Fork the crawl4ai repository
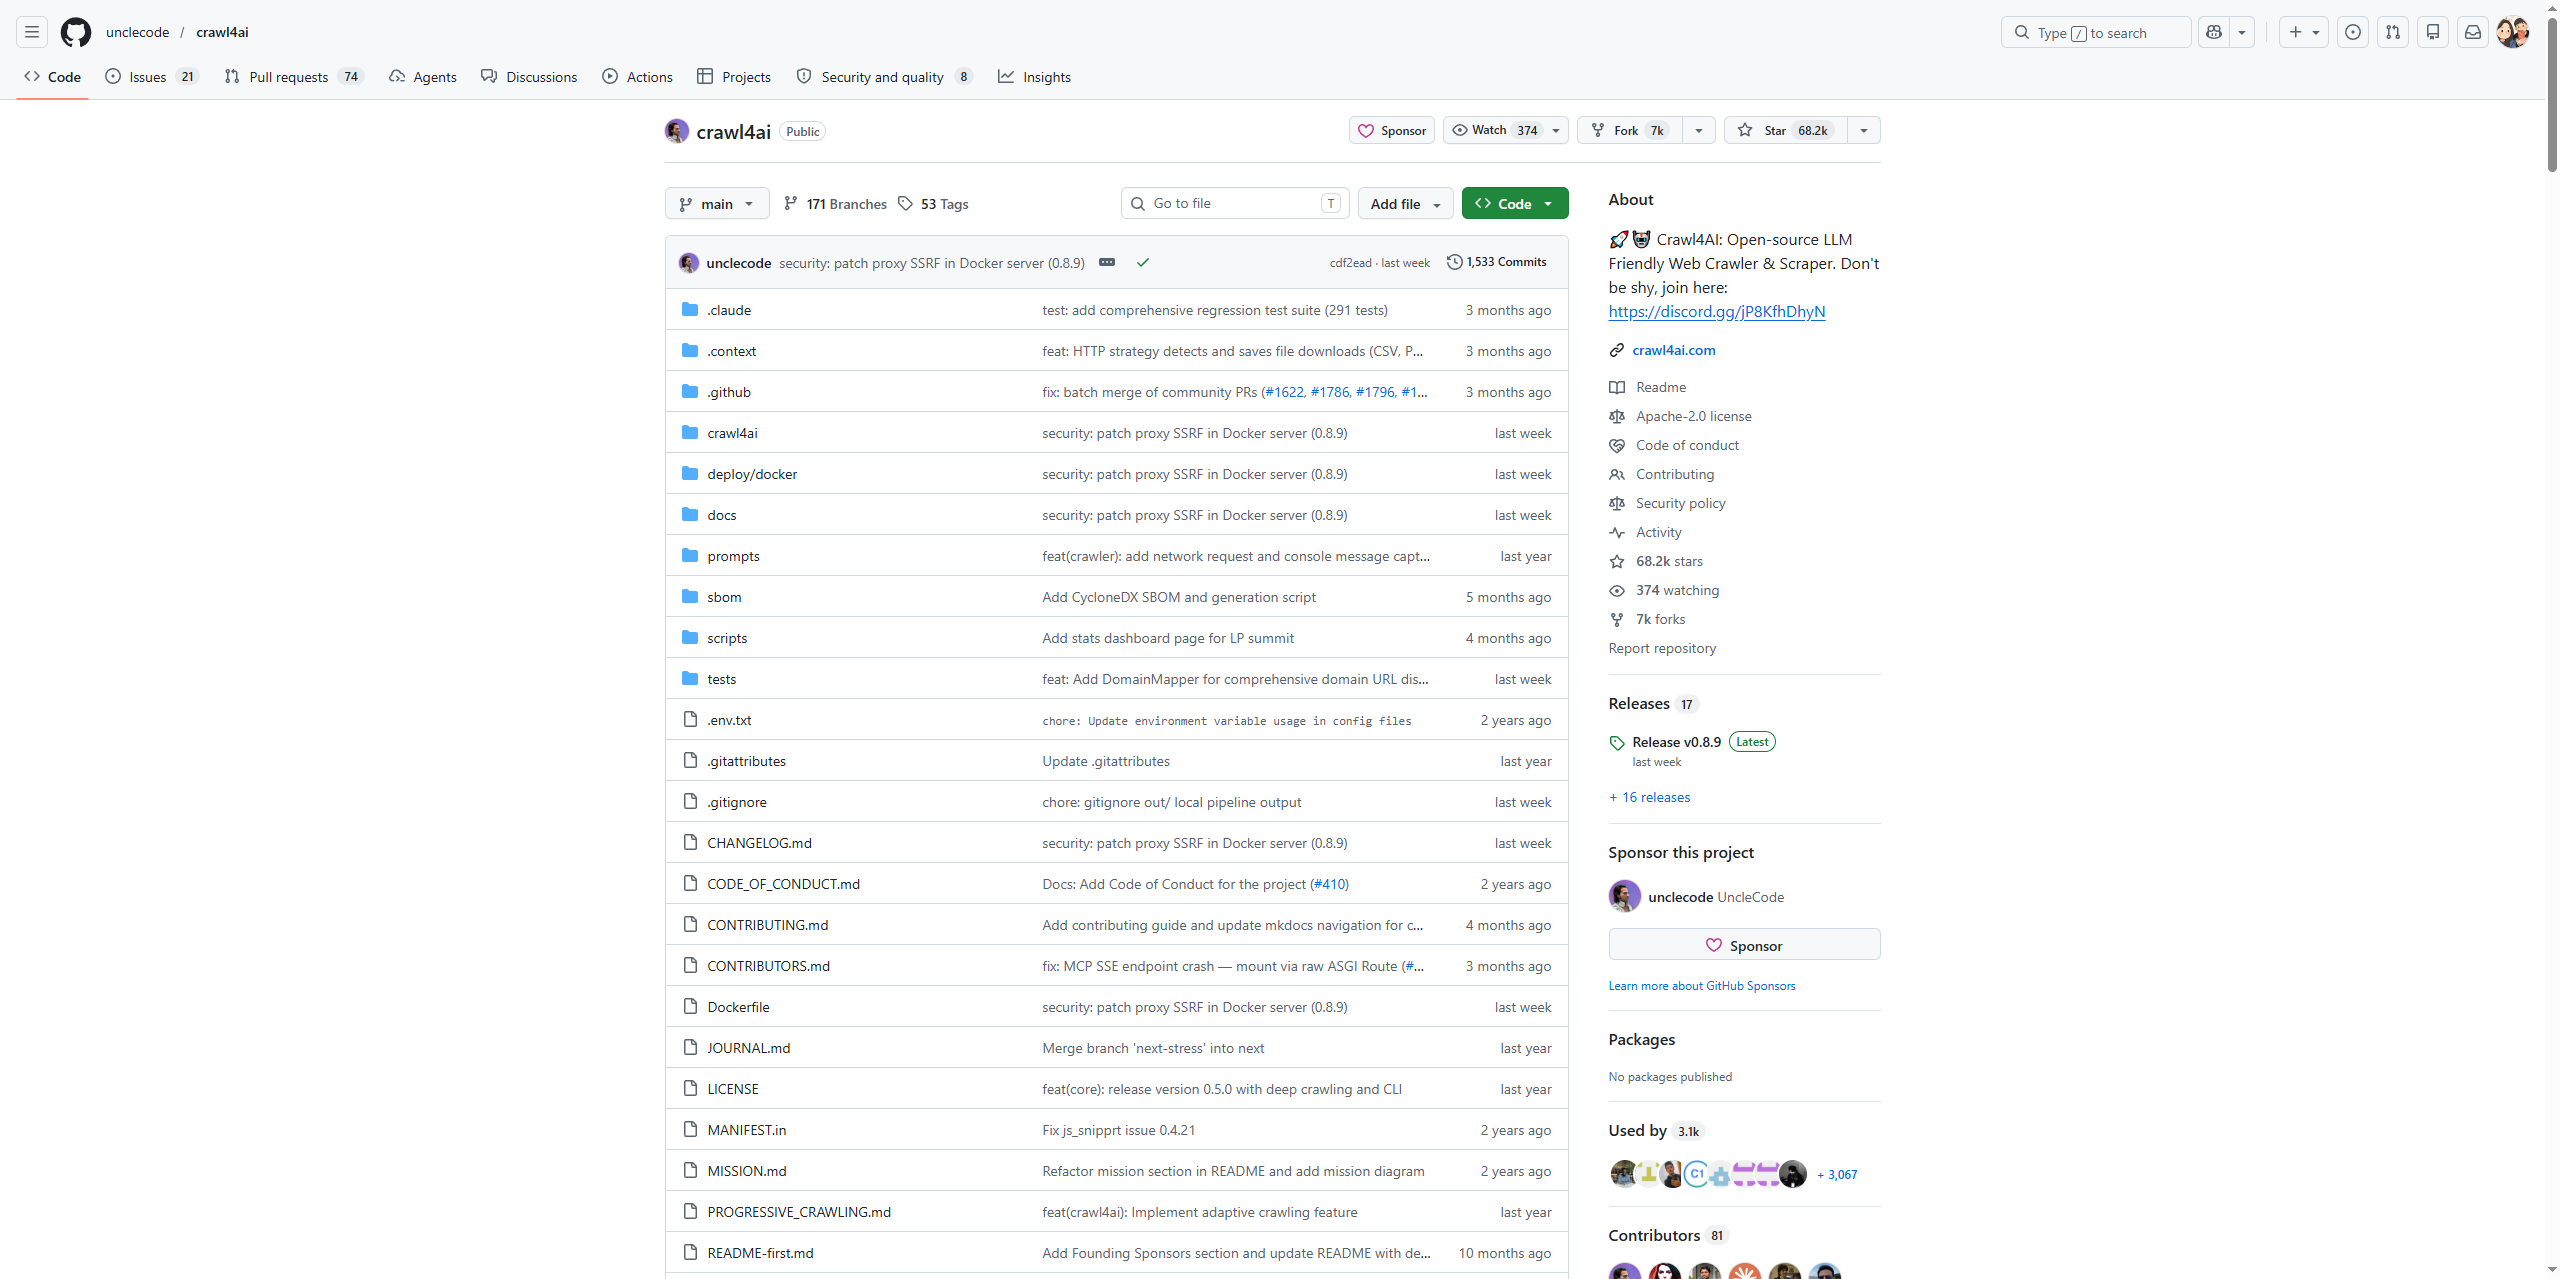Image resolution: width=2560 pixels, height=1279 pixels. pos(1630,130)
